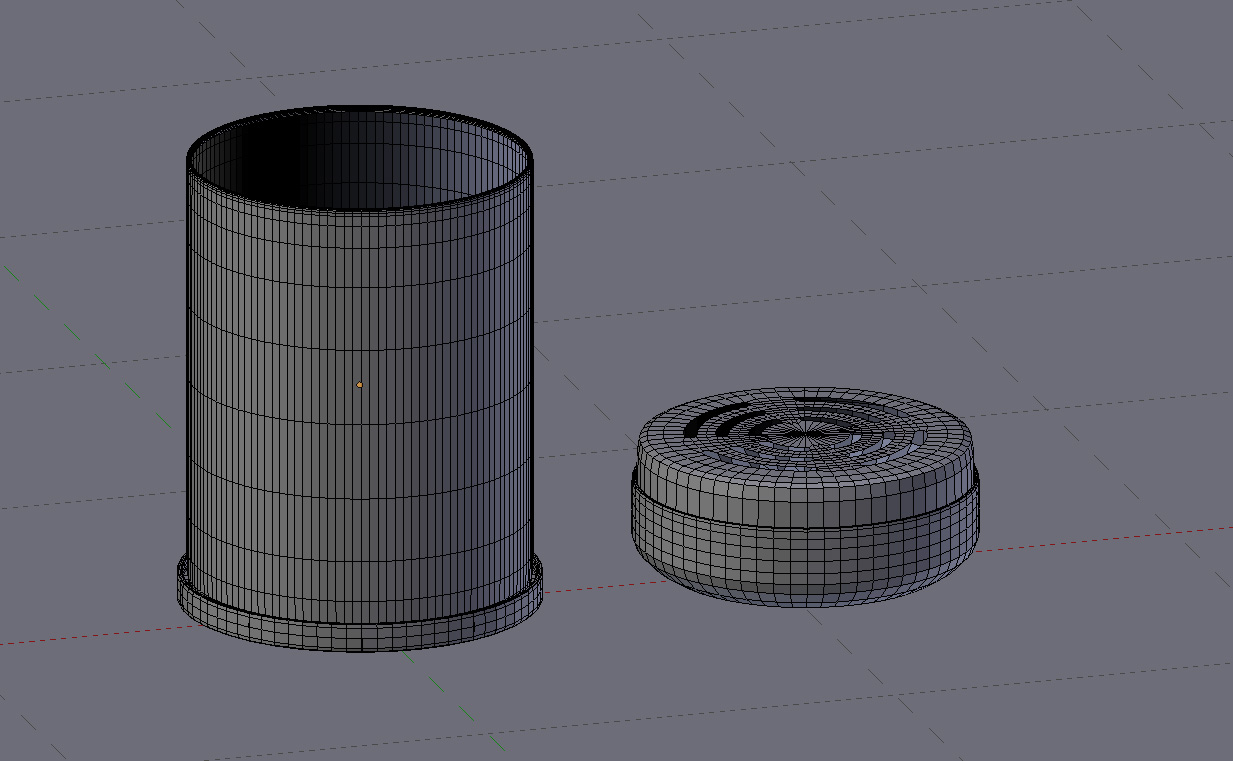Select the round lid mesh object
1233x761 pixels.
pyautogui.click(x=804, y=497)
